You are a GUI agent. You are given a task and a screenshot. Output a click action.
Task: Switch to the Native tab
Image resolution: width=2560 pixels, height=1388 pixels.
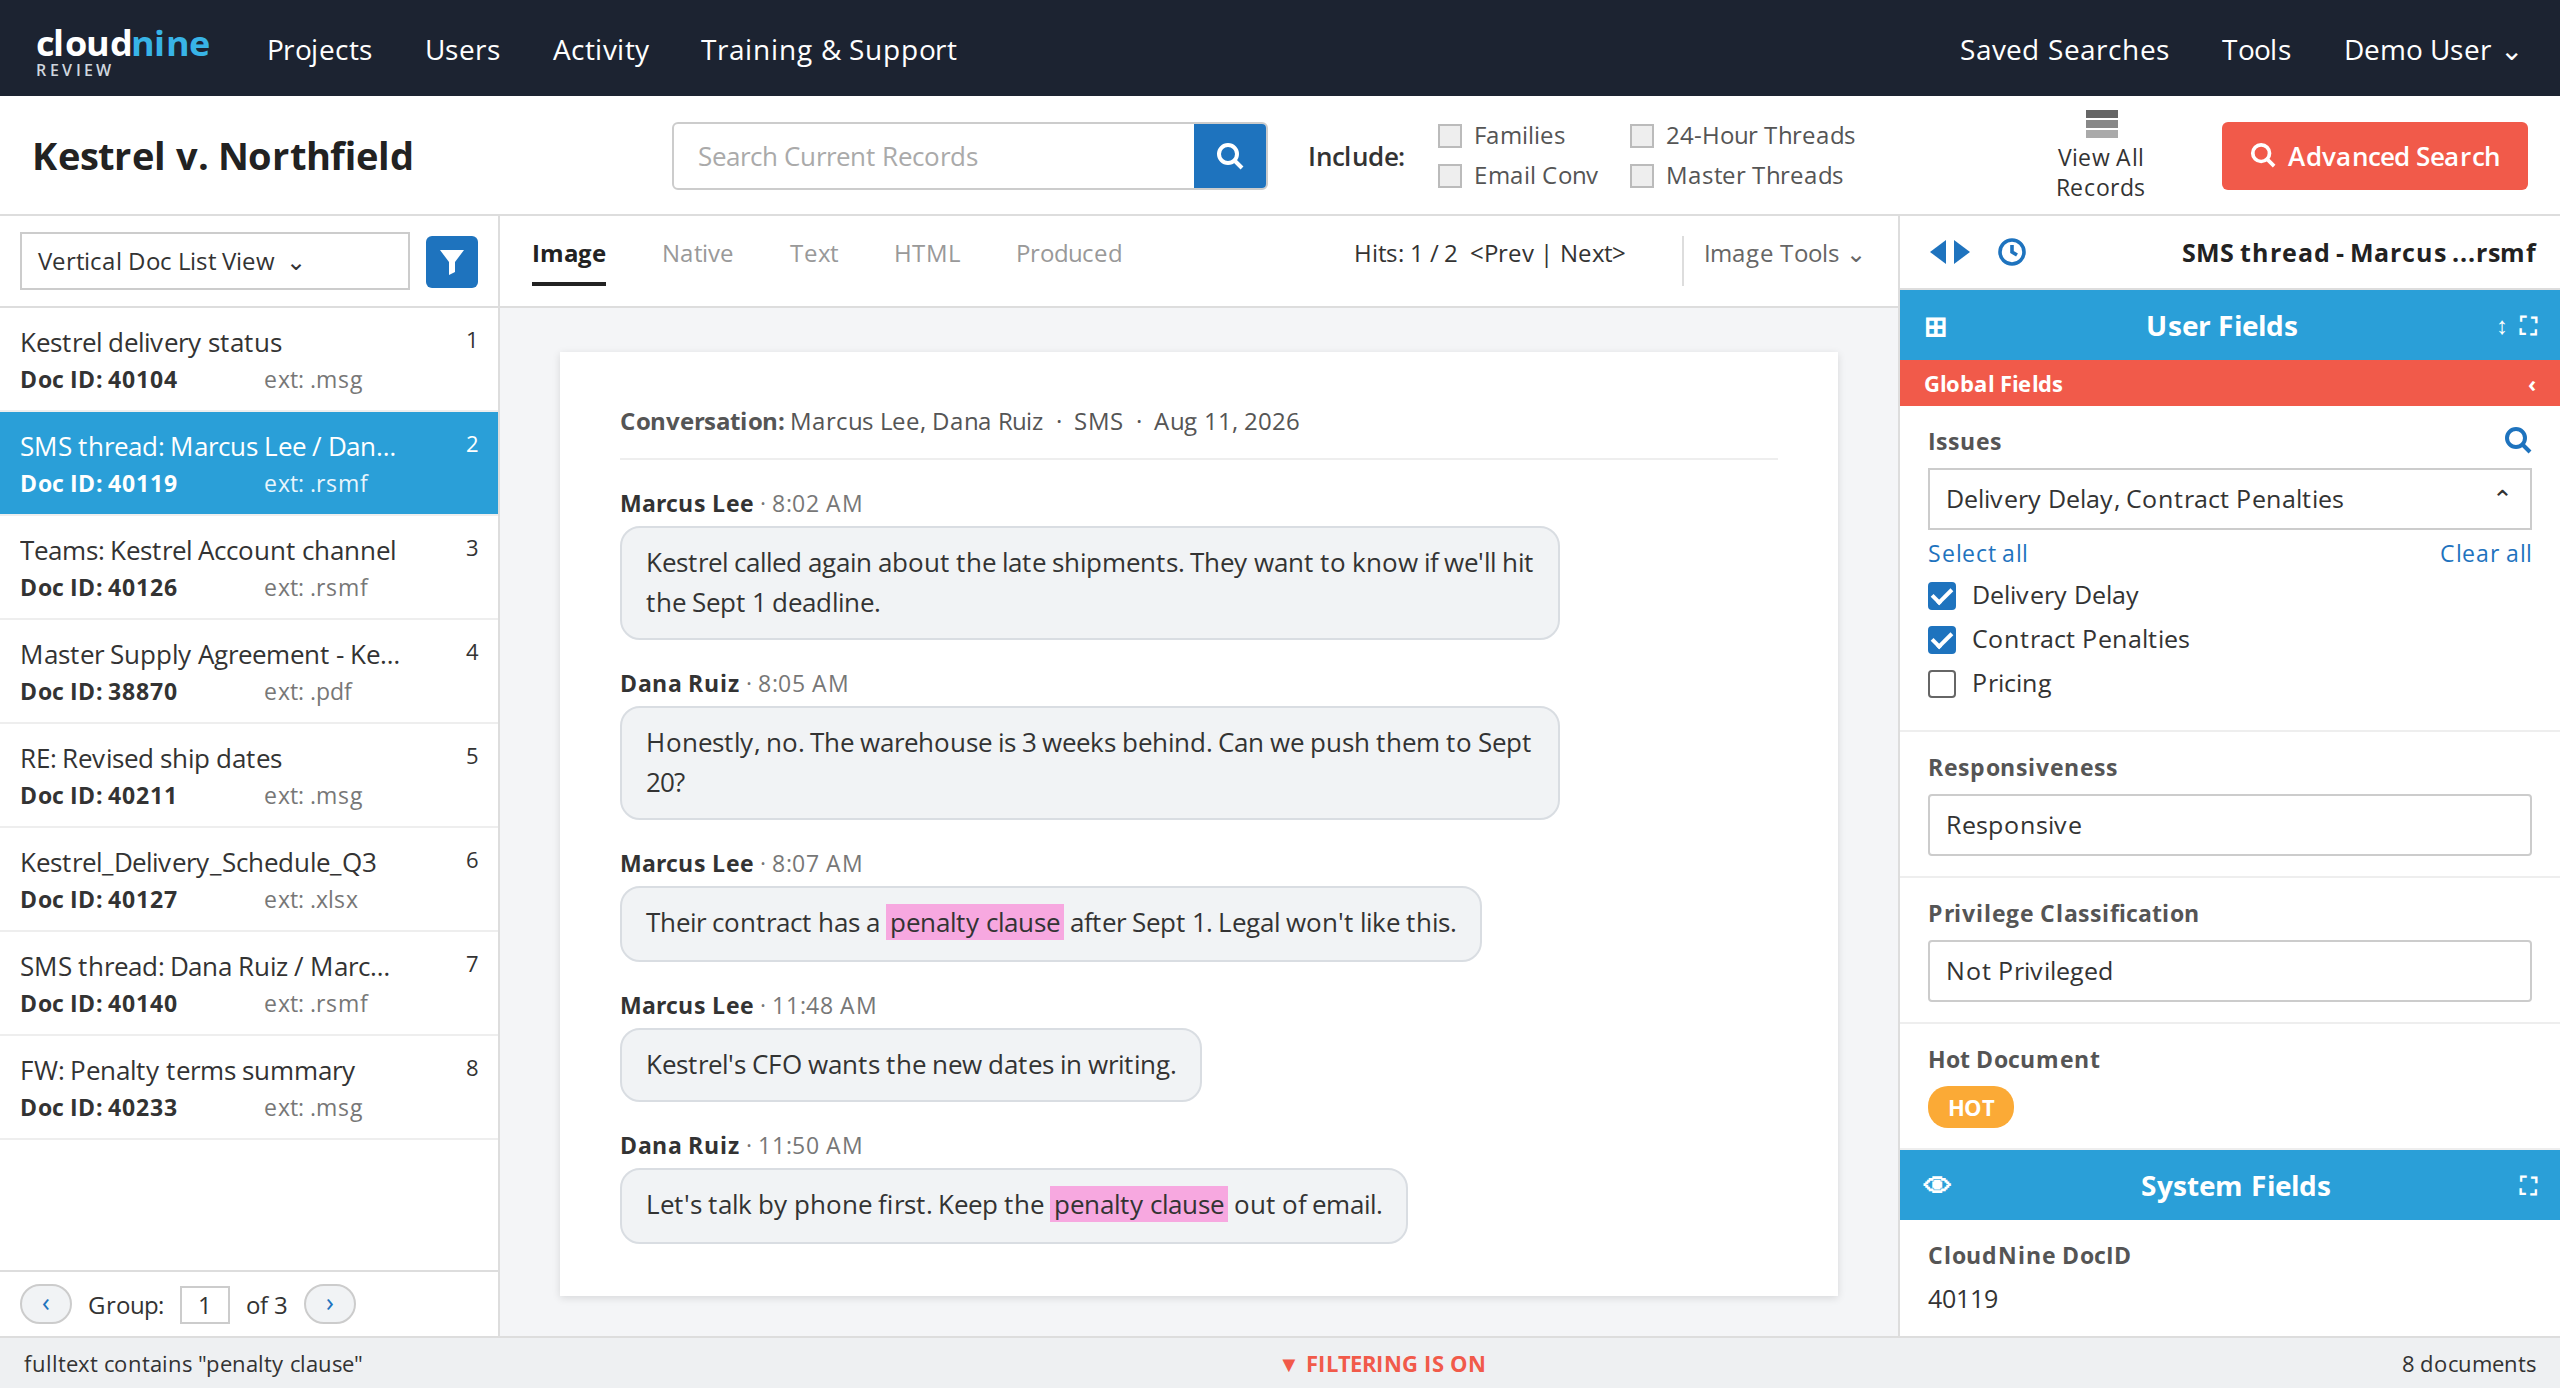click(698, 254)
